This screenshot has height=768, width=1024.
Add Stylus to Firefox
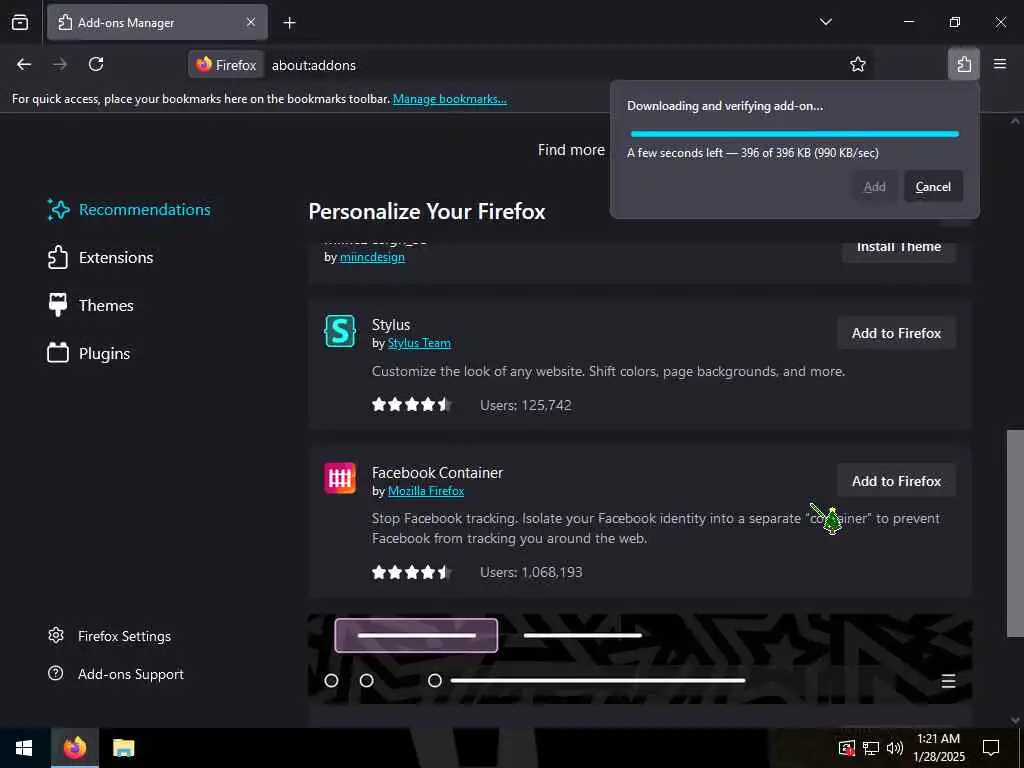coord(896,333)
